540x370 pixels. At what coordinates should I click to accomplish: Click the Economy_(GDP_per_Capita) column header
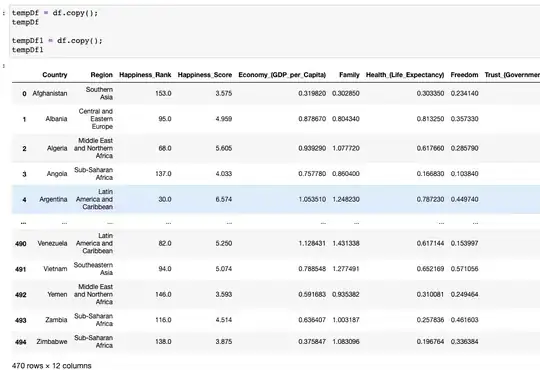[x=282, y=75]
